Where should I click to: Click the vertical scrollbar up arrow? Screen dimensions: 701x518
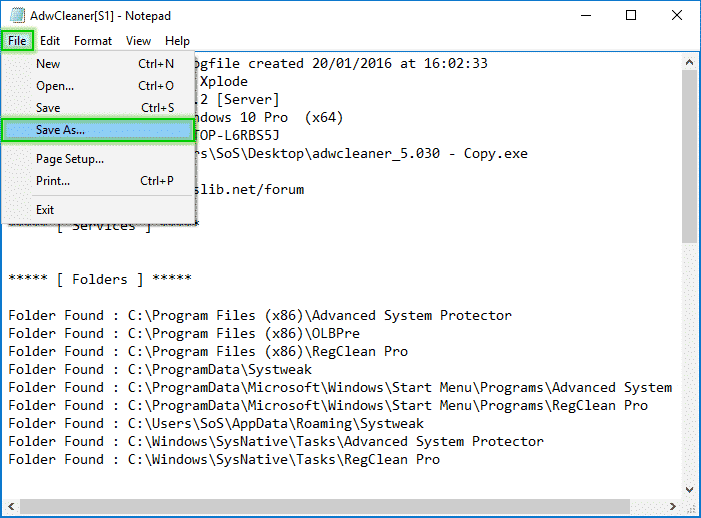690,62
